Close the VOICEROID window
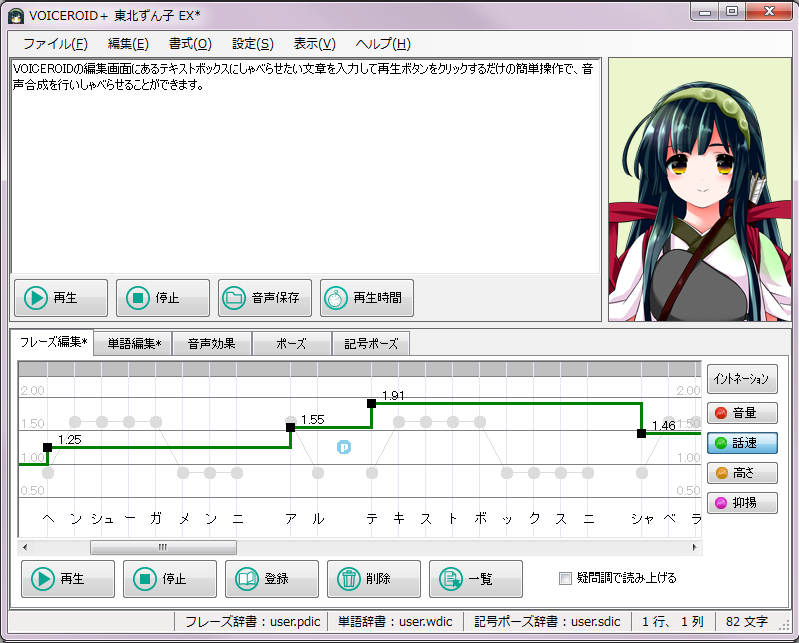Screen dimensions: 799x643 tap(769, 12)
